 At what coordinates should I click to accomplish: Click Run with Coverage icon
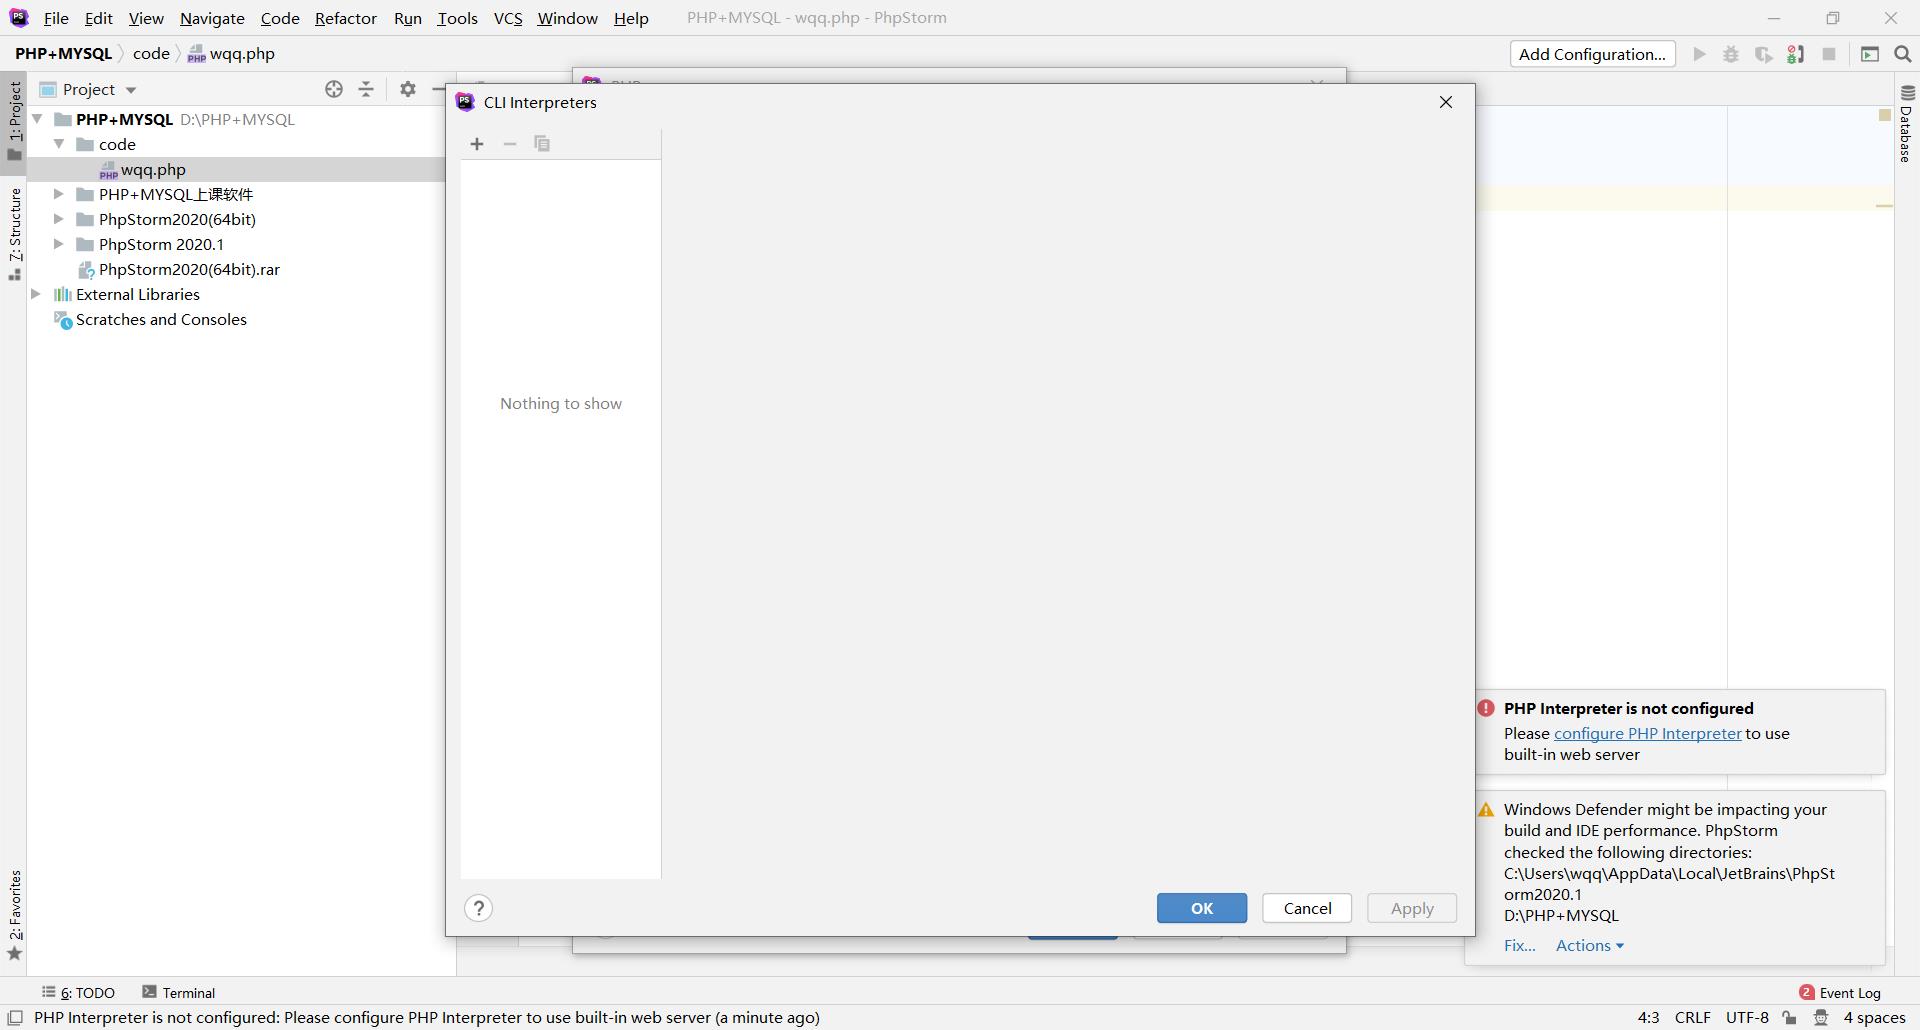[x=1764, y=54]
